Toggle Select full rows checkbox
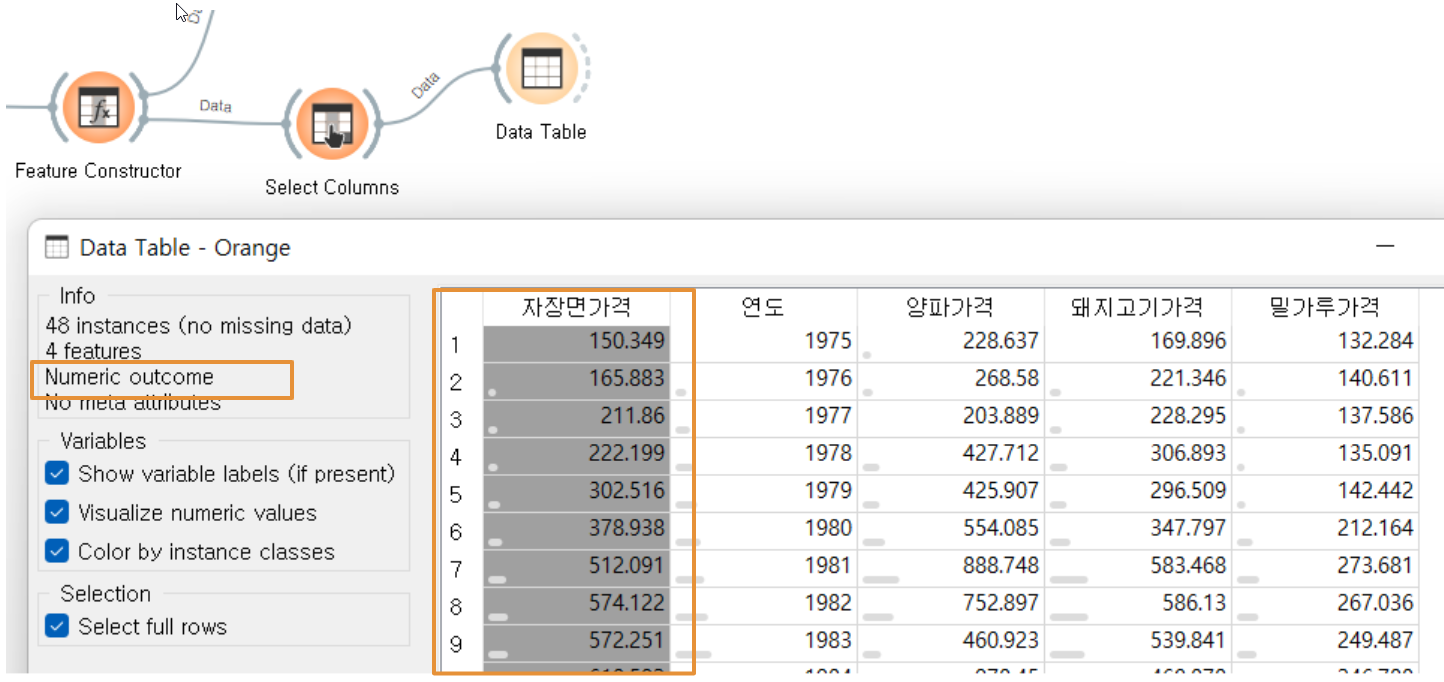 [58, 627]
